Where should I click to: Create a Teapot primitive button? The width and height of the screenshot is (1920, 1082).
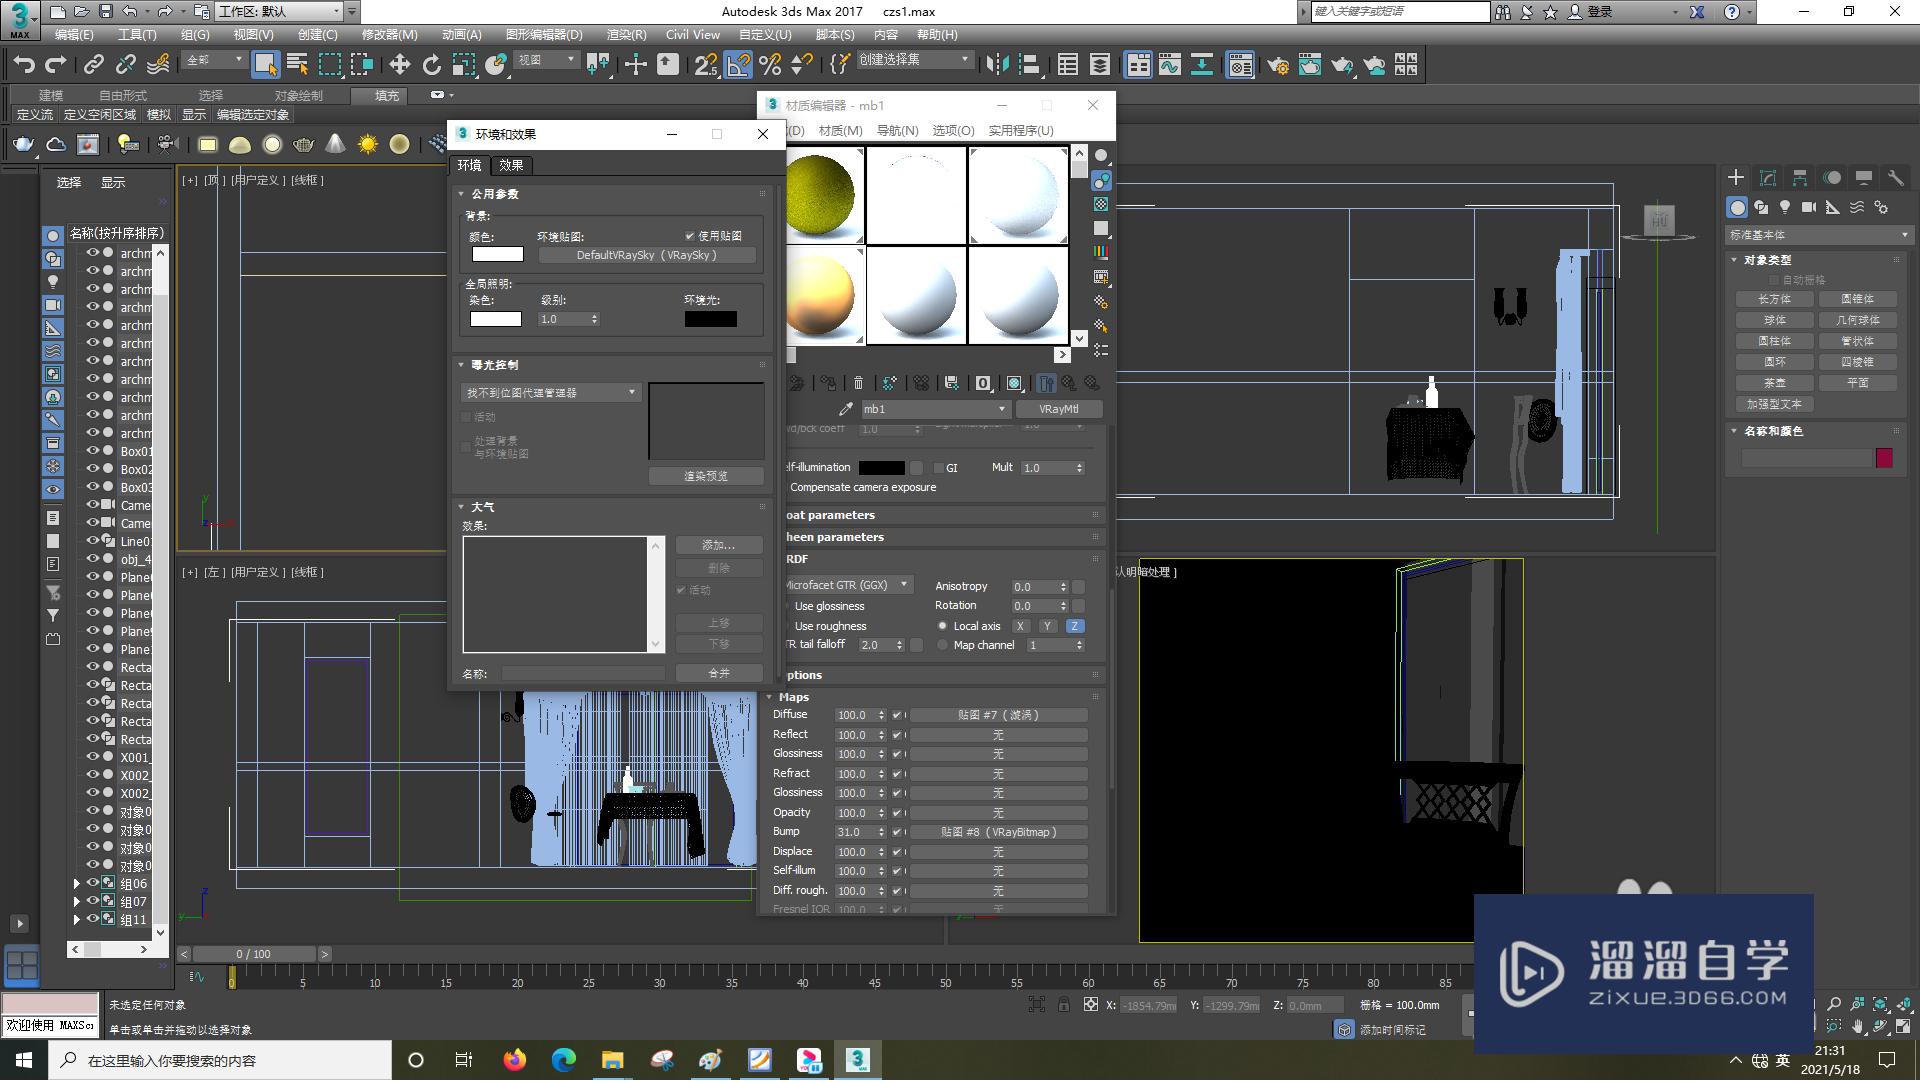[1775, 383]
